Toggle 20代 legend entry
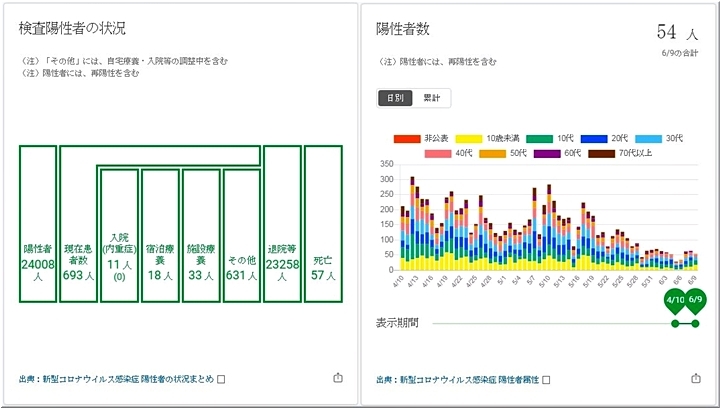This screenshot has height=408, width=720. coord(609,137)
